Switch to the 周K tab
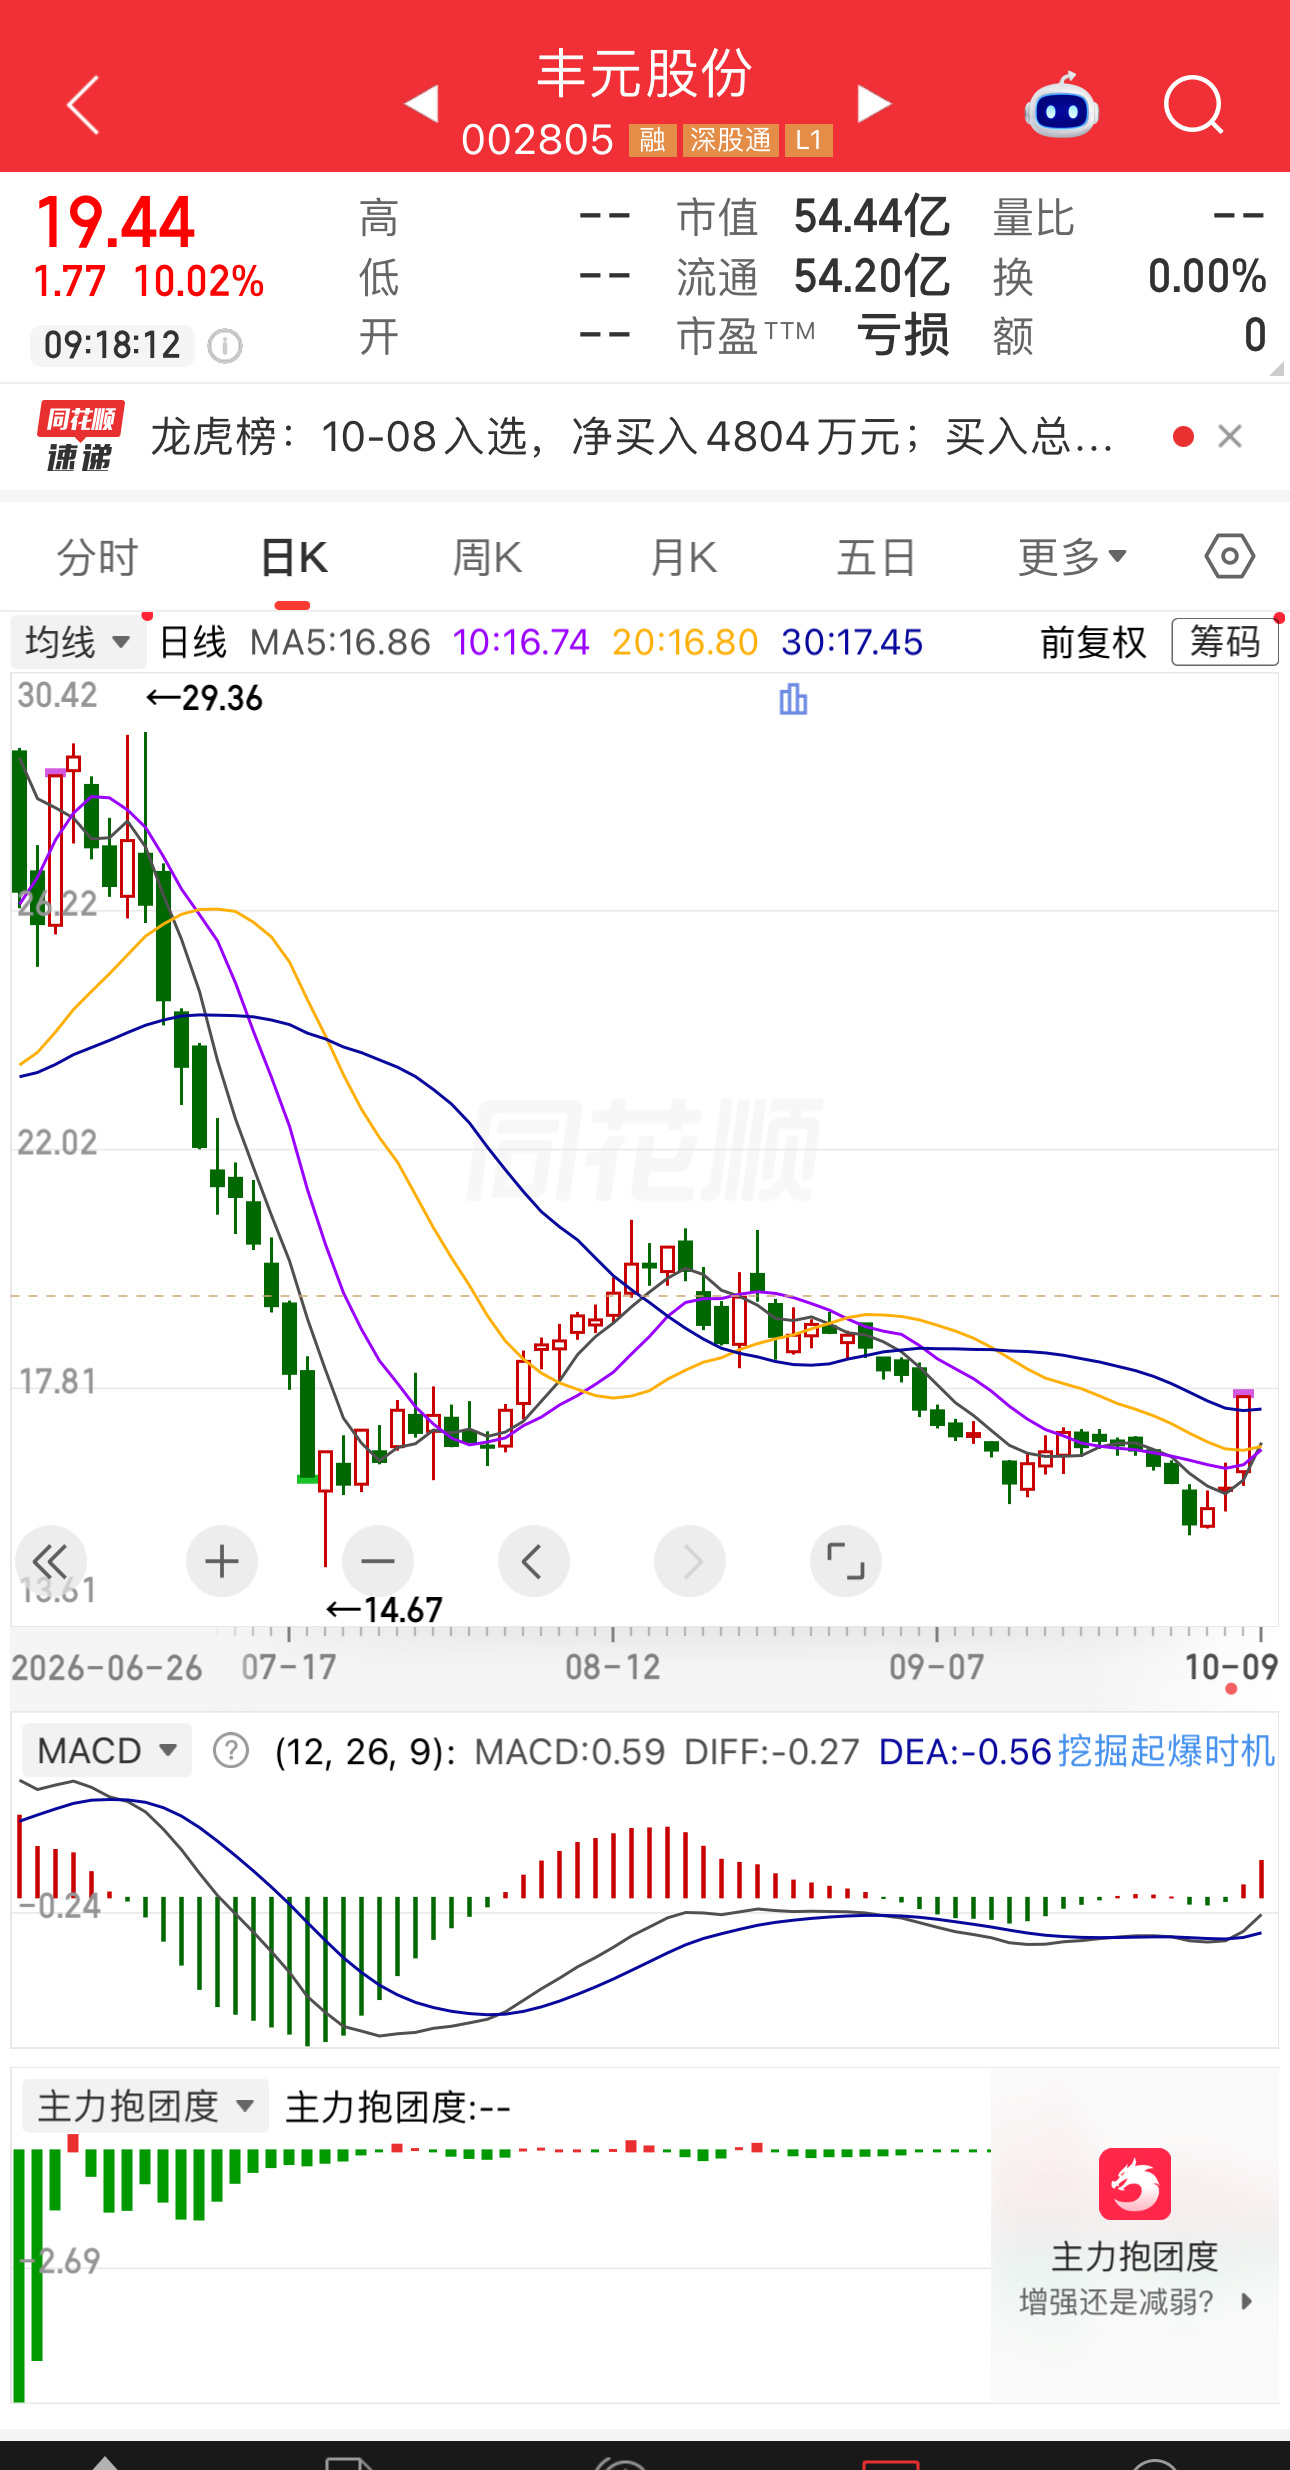Viewport: 1290px width, 2470px height. [487, 557]
